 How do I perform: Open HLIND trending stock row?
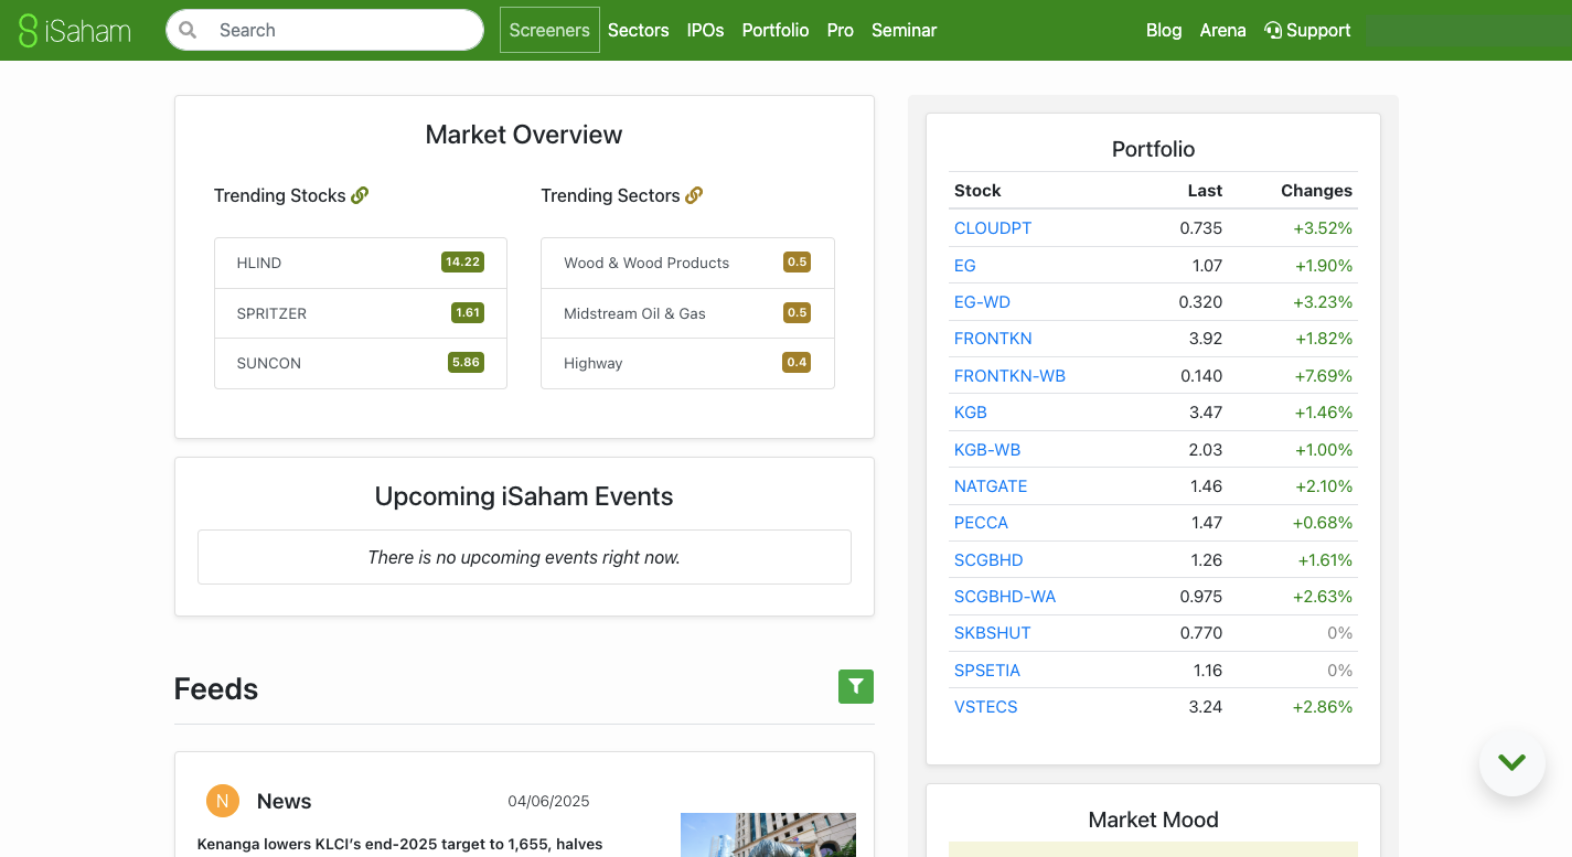360,263
